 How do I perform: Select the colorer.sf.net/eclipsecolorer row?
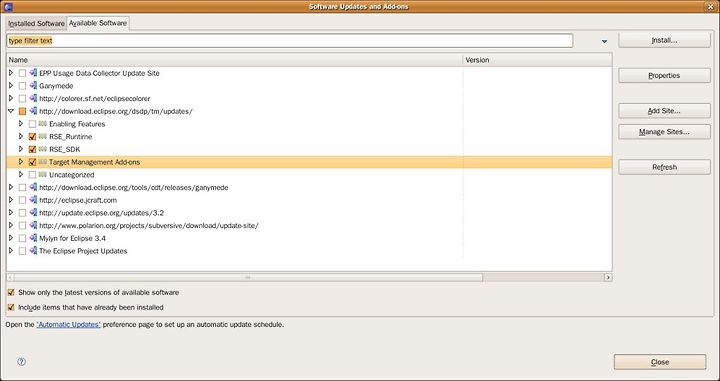[309, 98]
